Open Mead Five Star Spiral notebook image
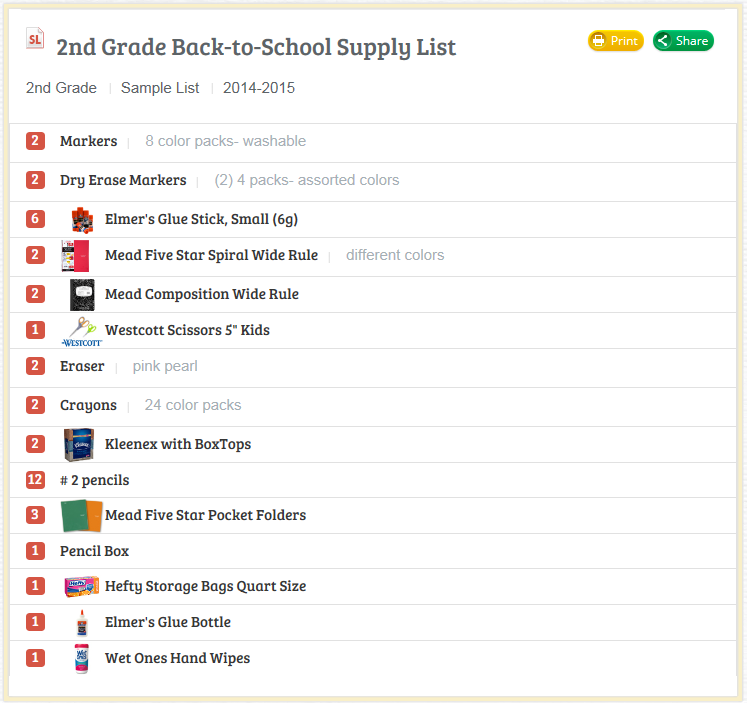The height and width of the screenshot is (703, 747). tap(75, 256)
